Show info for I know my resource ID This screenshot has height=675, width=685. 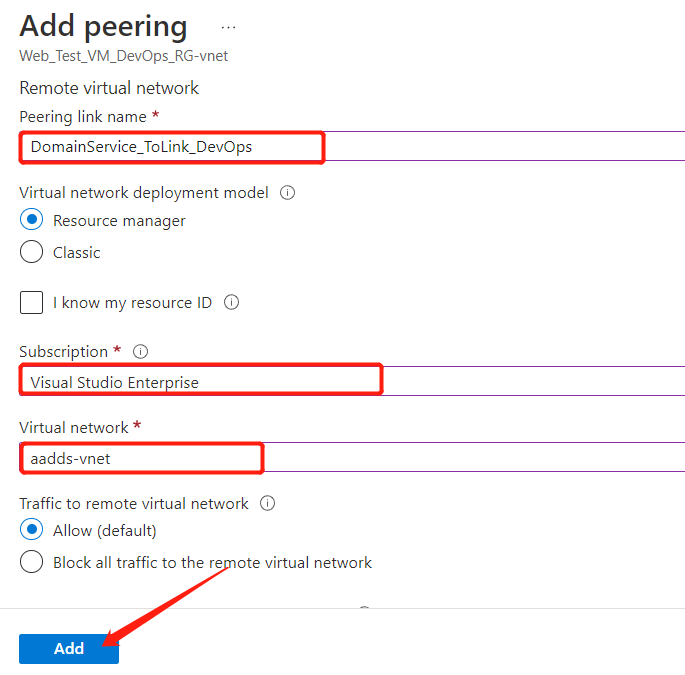coord(232,302)
